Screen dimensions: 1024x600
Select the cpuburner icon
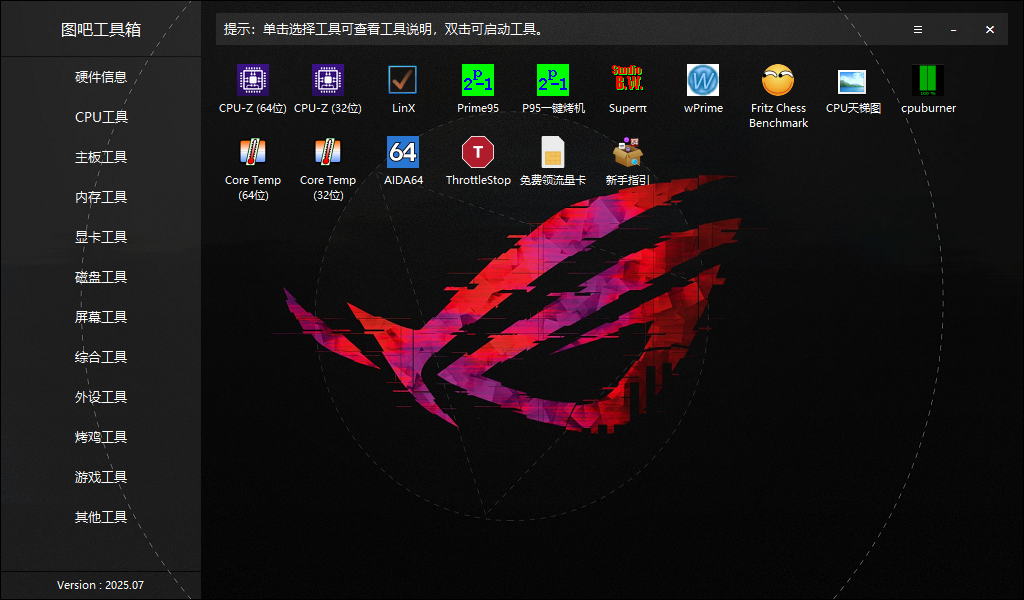[928, 80]
